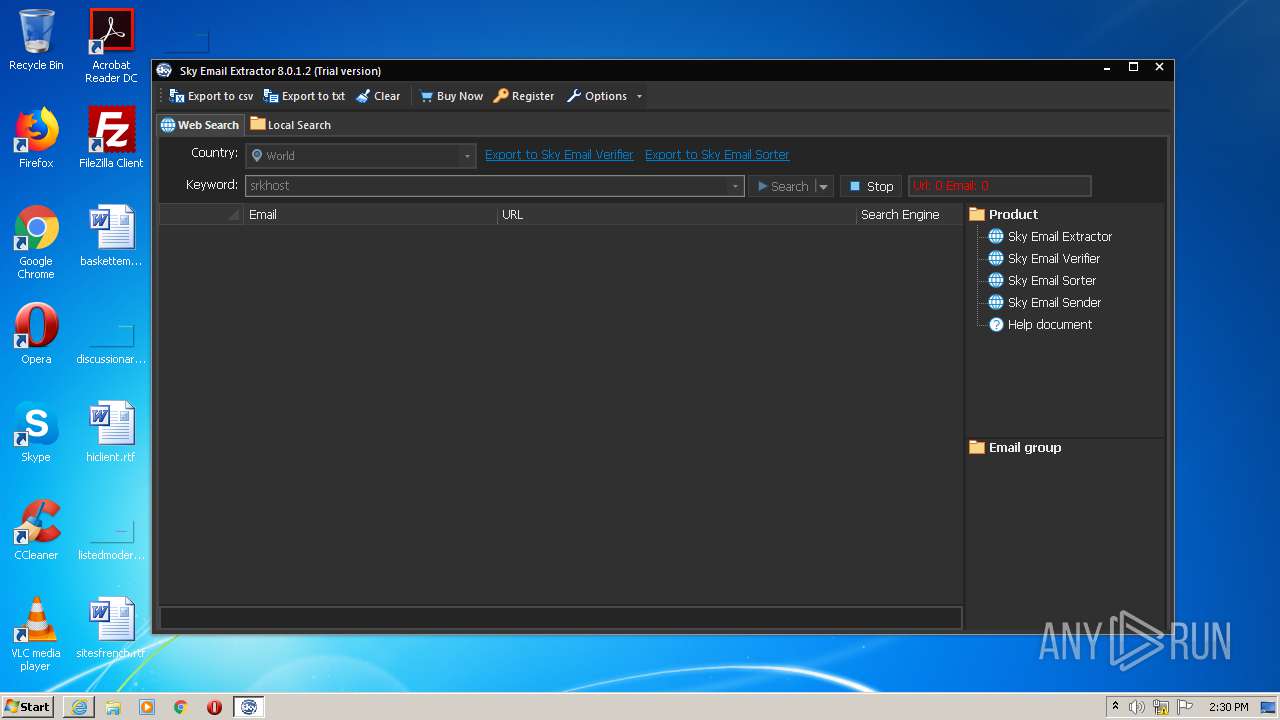Screen dimensions: 1280x720
Task: Expand the toolbar overflow arrow after Options
Action: 639,96
